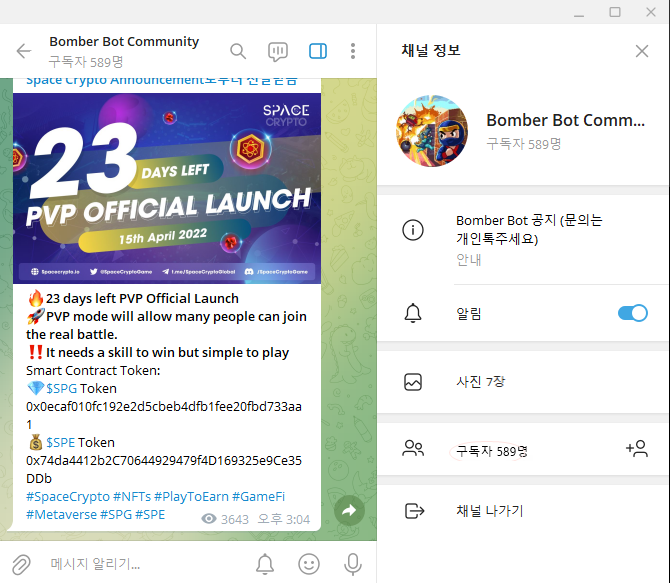This screenshot has width=670, height=583.
Task: Click the #GameFi hashtag
Action: click(259, 497)
